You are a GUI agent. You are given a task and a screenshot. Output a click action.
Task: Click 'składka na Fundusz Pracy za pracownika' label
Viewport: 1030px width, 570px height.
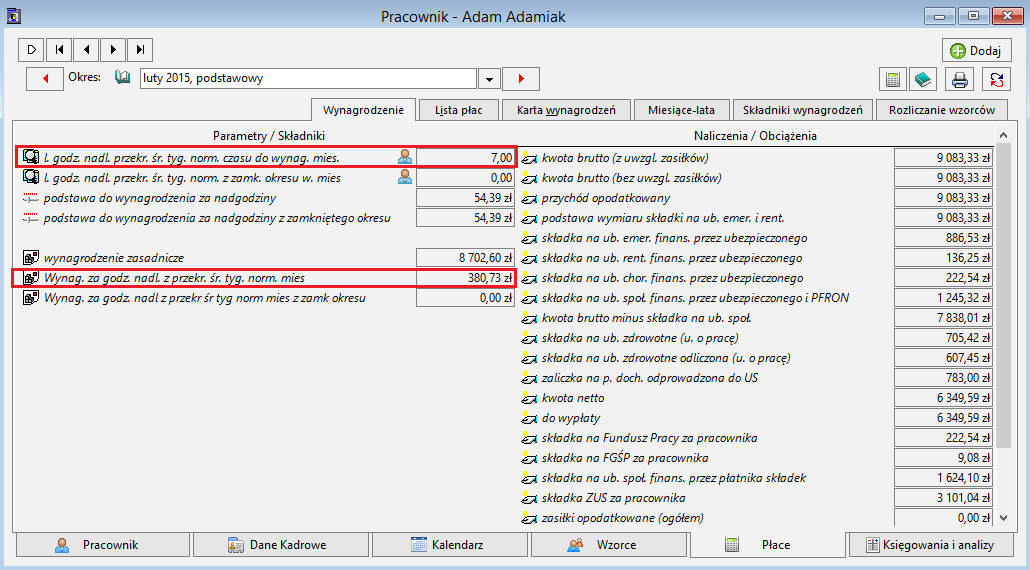point(649,438)
